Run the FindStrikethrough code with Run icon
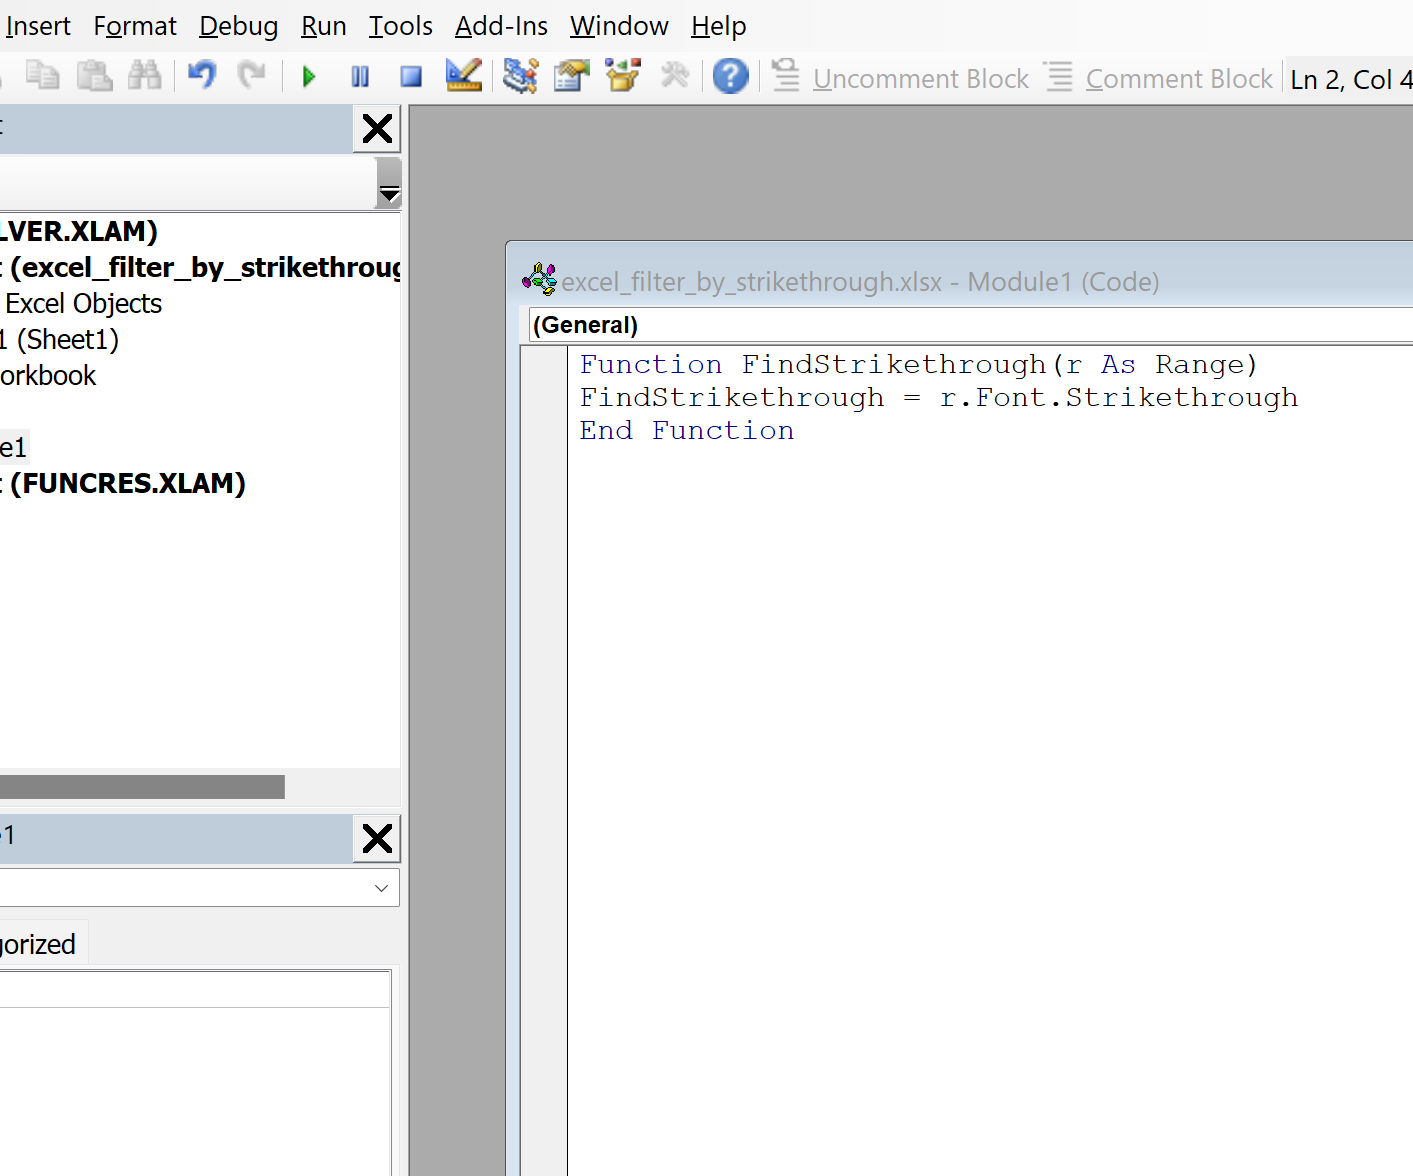The width and height of the screenshot is (1413, 1176). tap(308, 77)
